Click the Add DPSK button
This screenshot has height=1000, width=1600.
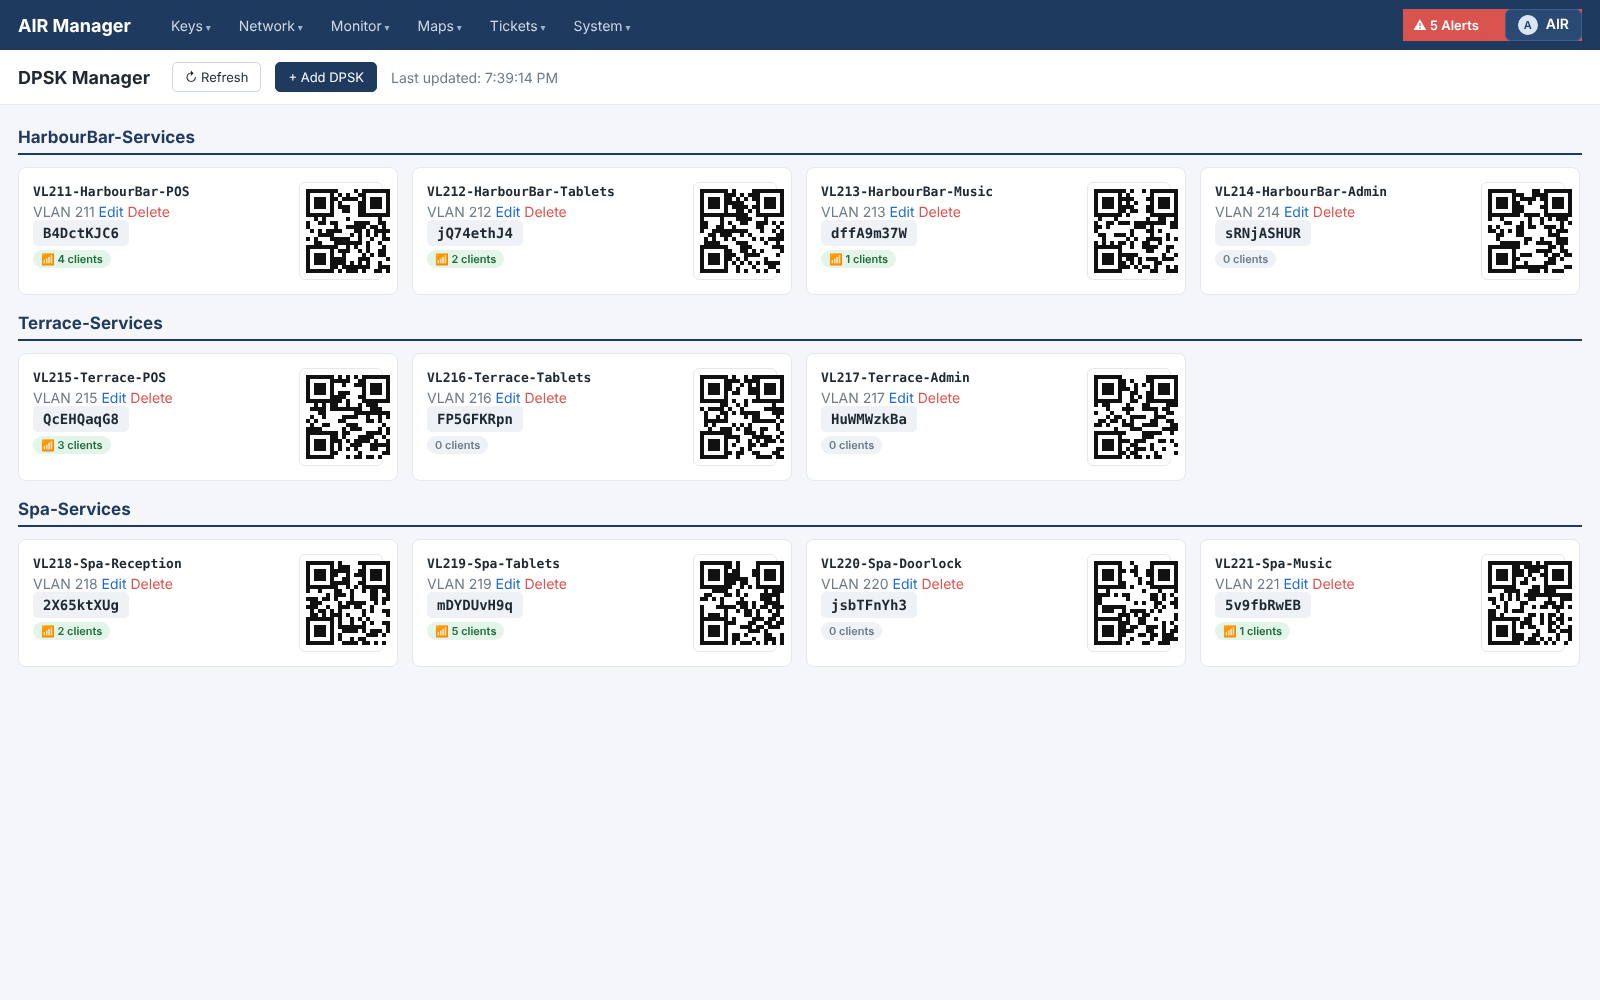click(326, 77)
